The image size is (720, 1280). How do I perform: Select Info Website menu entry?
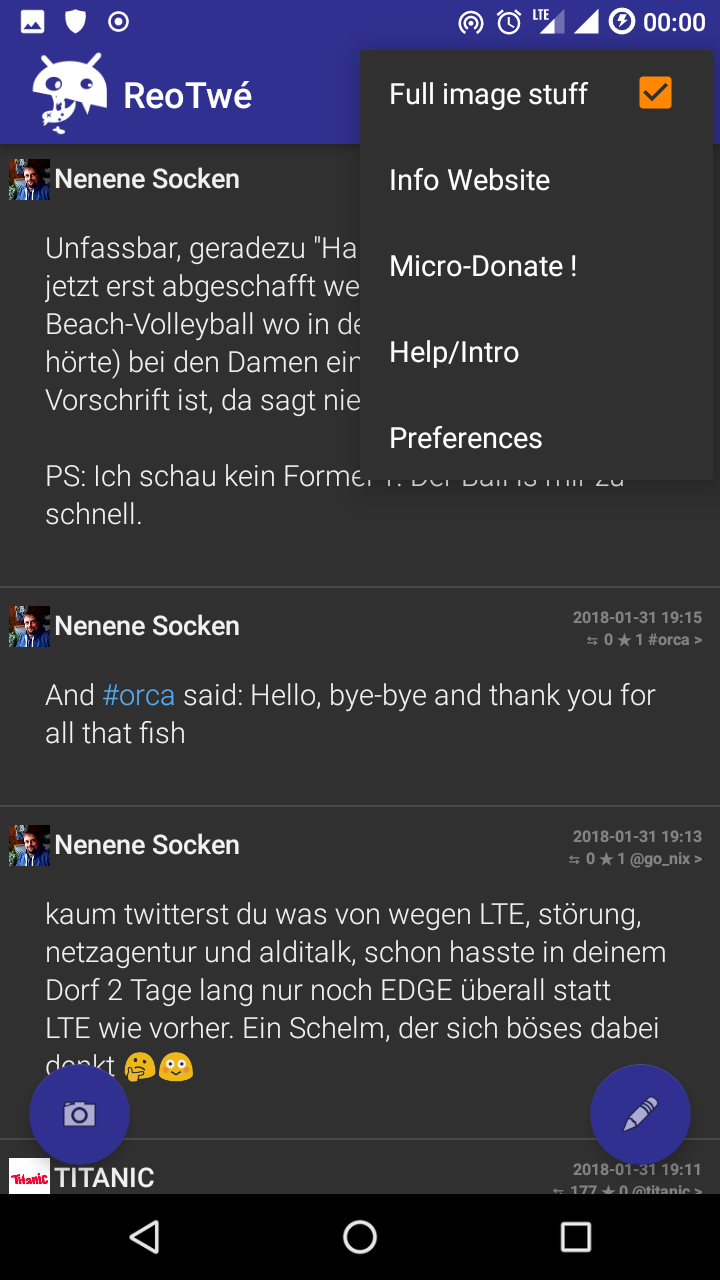click(x=469, y=180)
